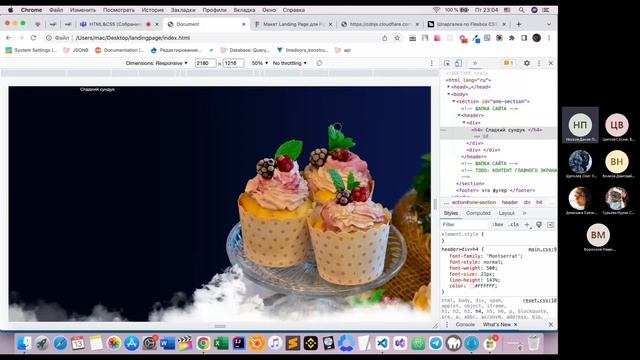
Task: Collapse the section one-section node
Action: pyautogui.click(x=453, y=101)
